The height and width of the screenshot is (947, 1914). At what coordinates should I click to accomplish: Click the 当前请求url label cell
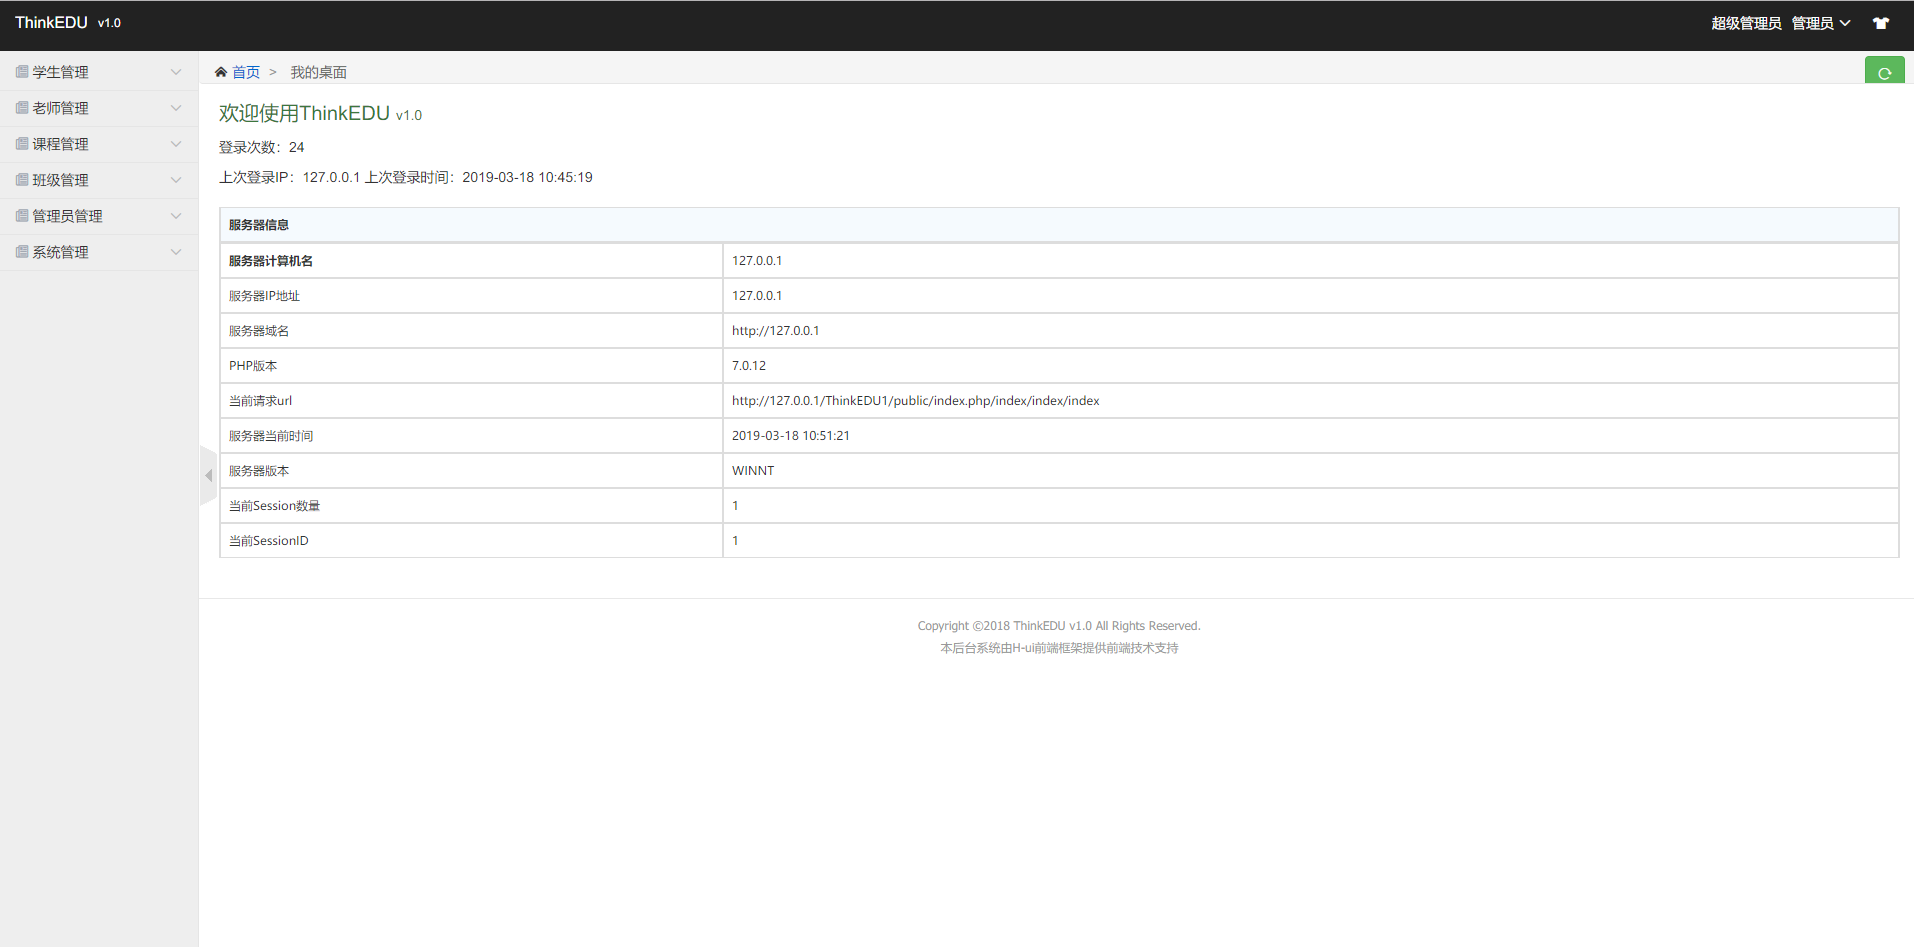[x=471, y=401]
